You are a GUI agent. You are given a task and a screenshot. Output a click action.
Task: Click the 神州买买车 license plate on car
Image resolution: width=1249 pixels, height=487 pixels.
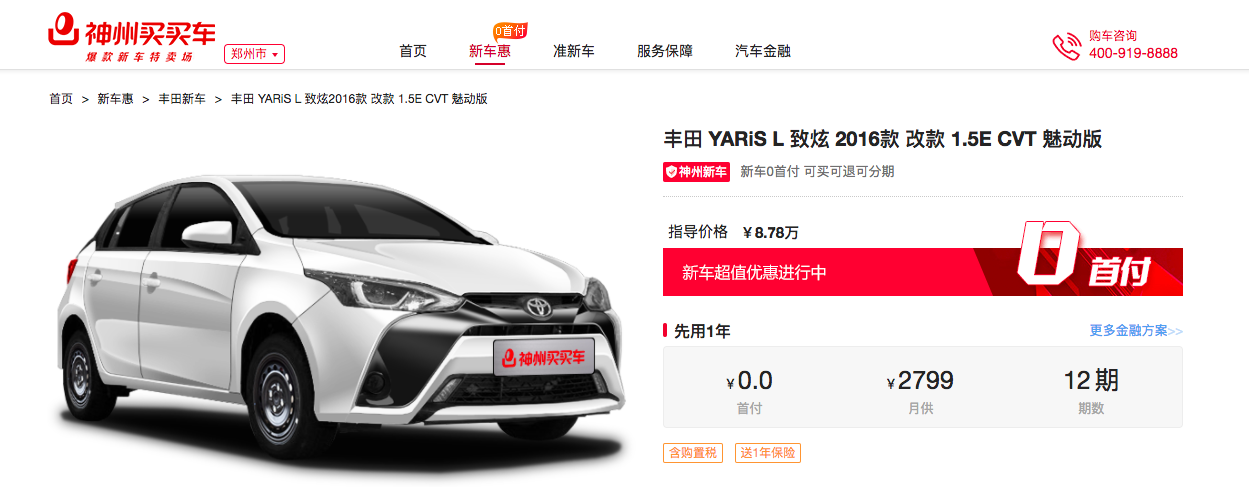click(544, 357)
